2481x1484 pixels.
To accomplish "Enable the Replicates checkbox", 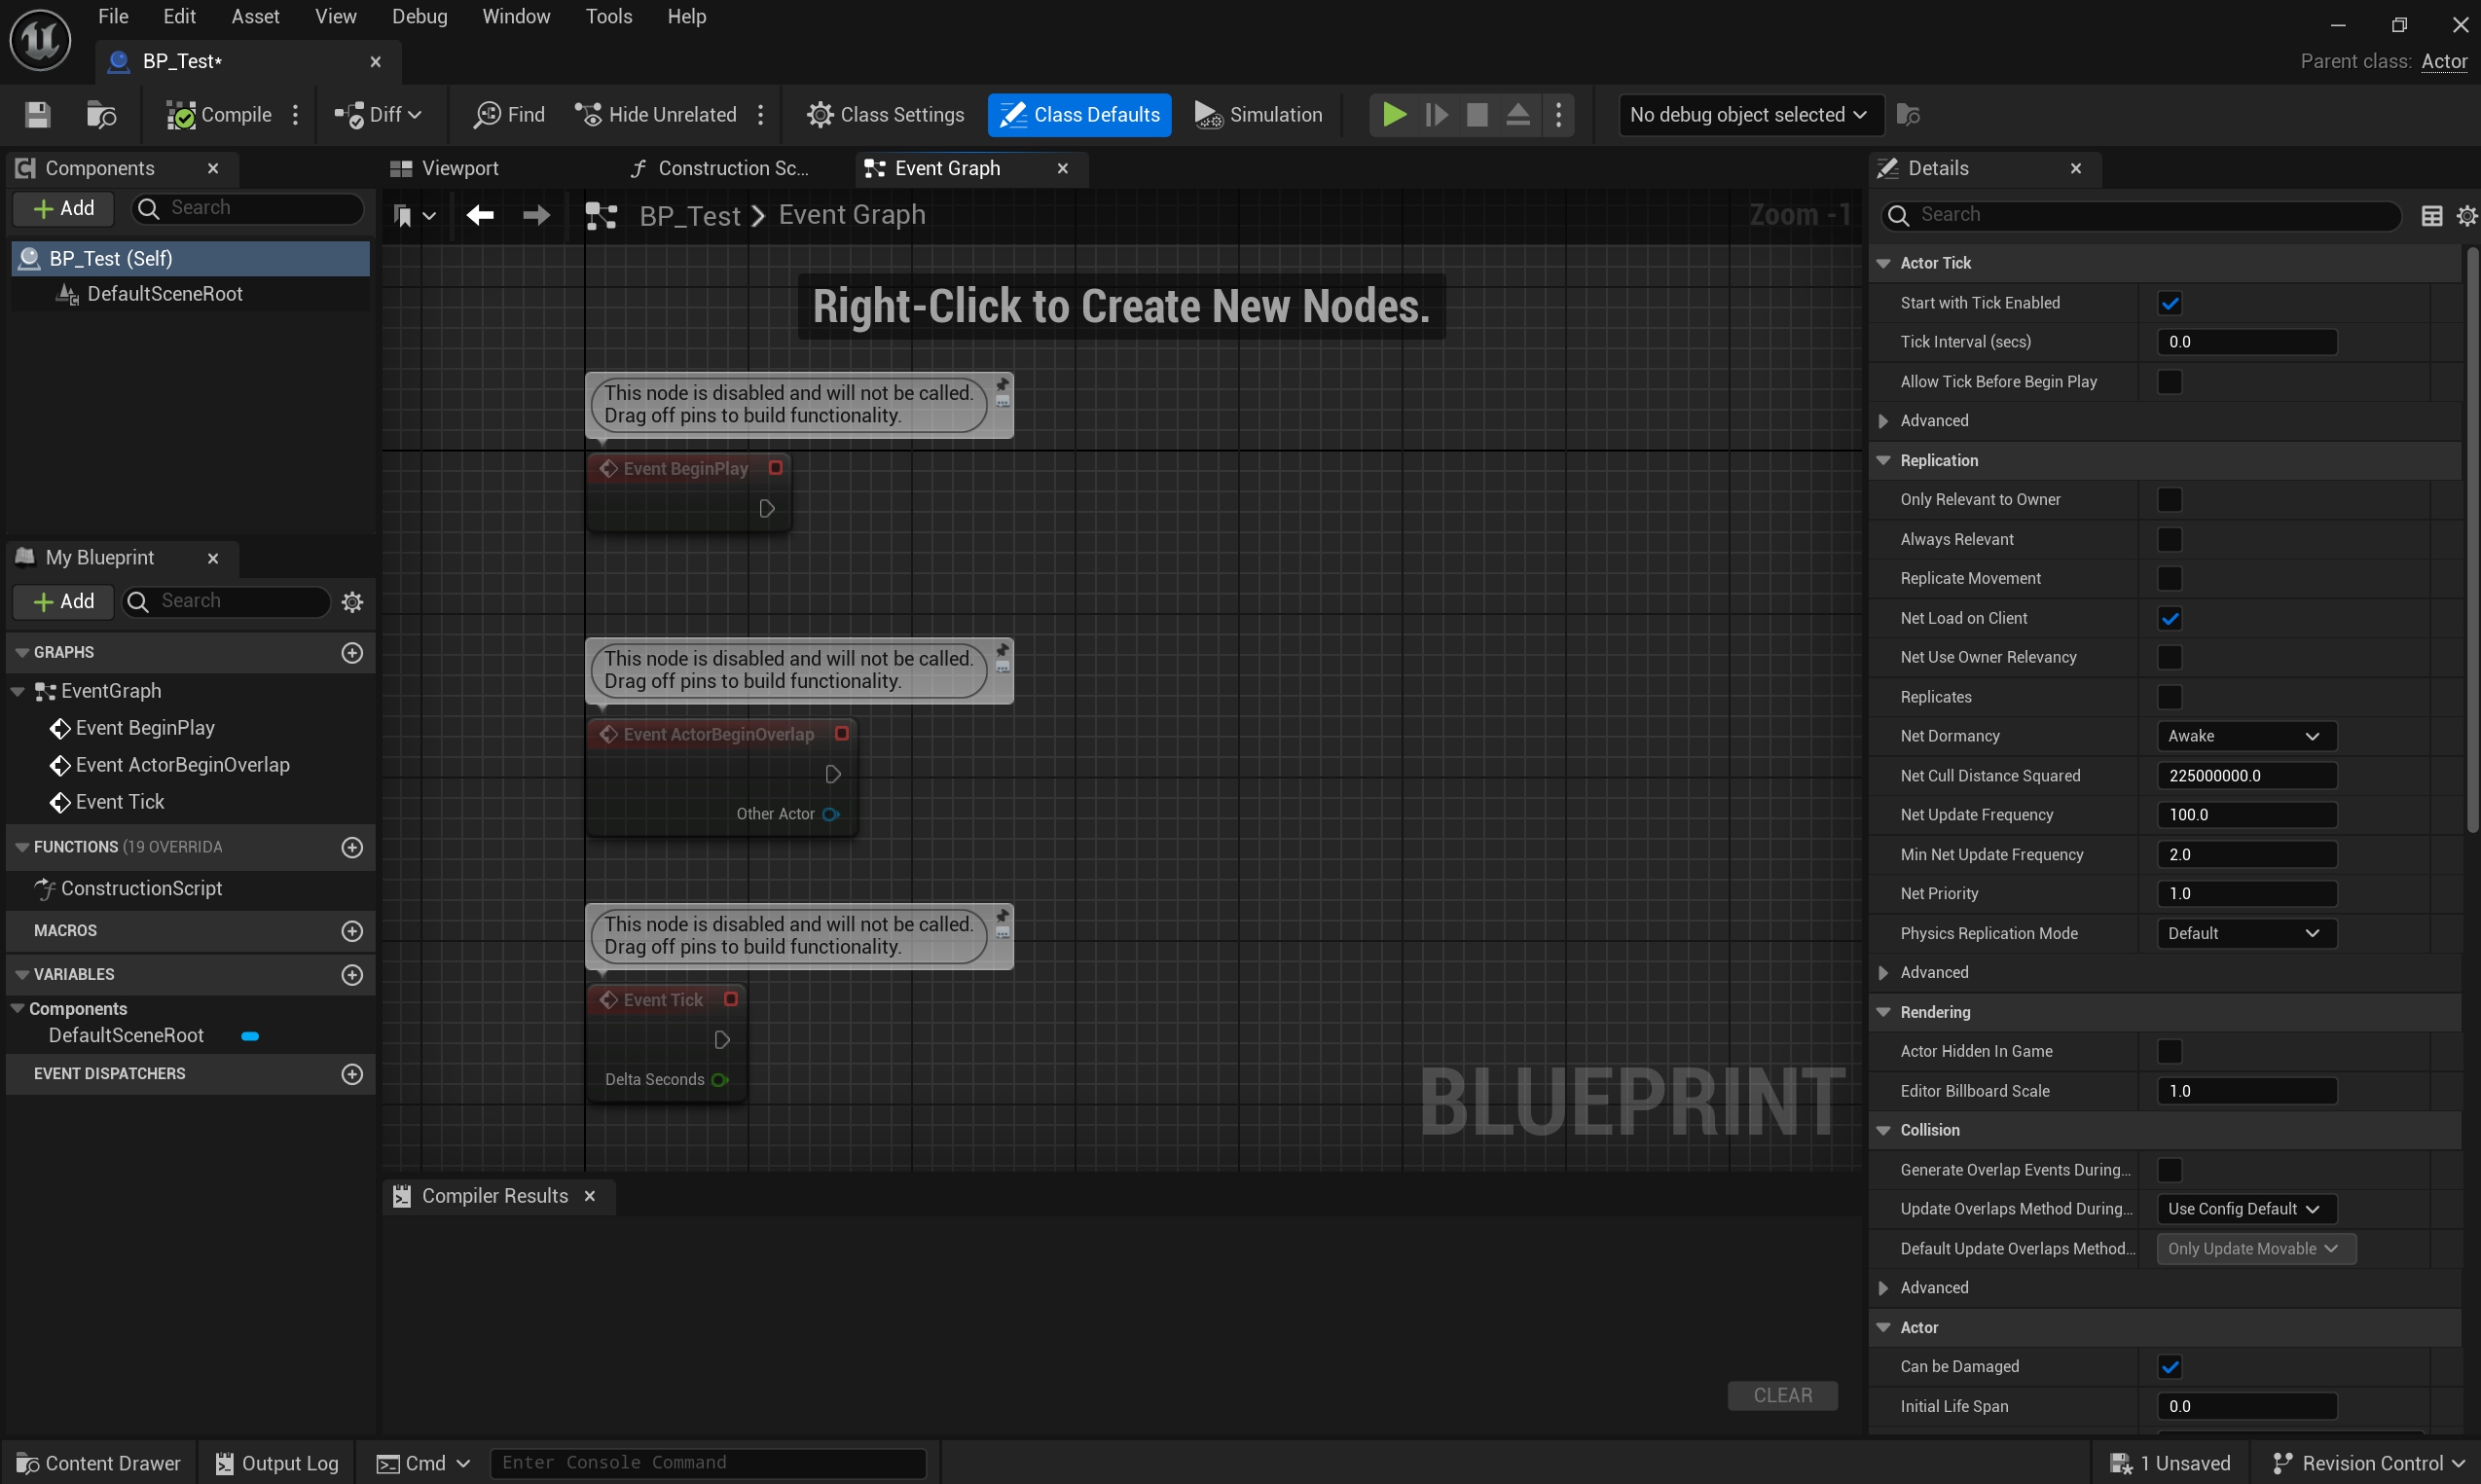I will [2170, 697].
